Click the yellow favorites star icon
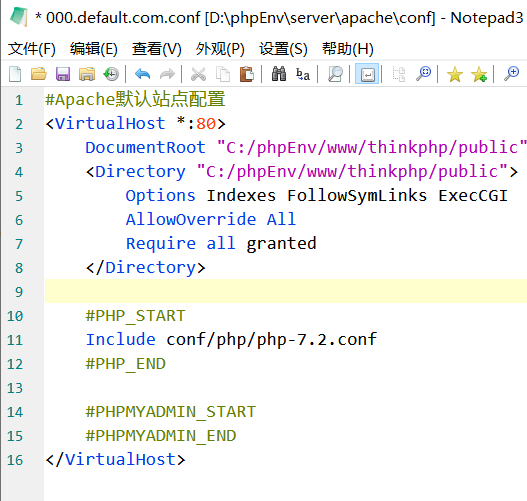The height and width of the screenshot is (501, 527). click(x=455, y=74)
